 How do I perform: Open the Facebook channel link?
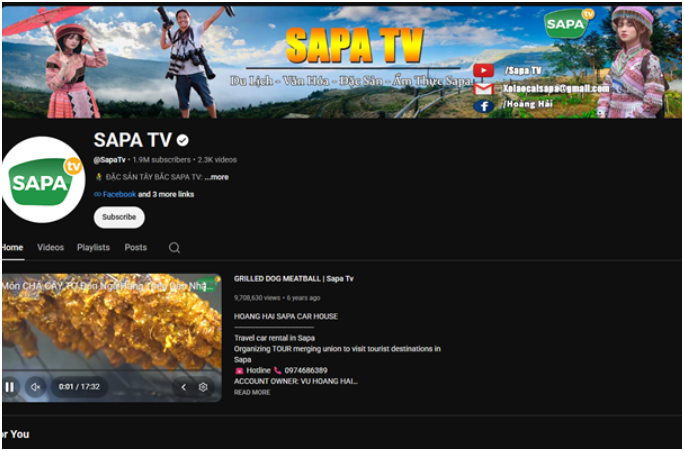[x=119, y=195]
